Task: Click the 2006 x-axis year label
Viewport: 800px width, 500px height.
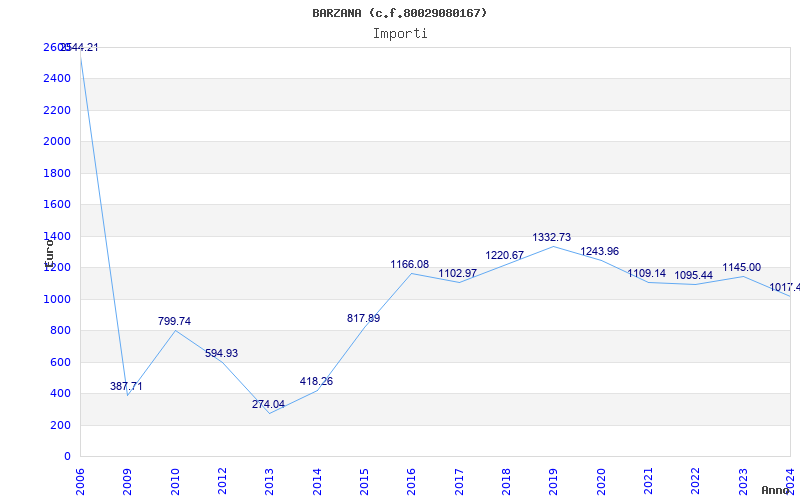Action: [x=81, y=479]
